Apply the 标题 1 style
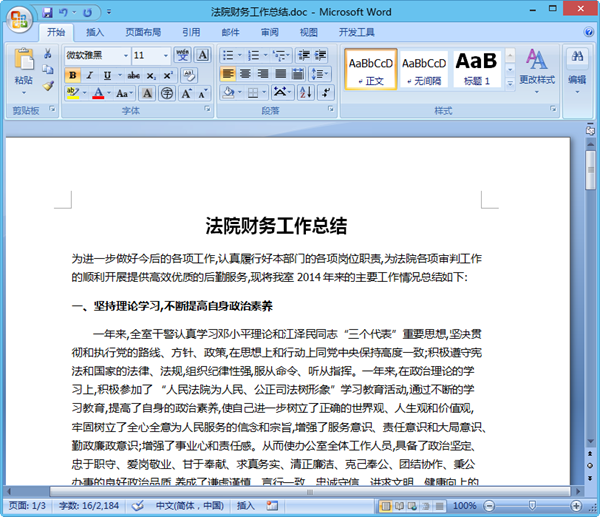This screenshot has height=517, width=600. pos(476,69)
